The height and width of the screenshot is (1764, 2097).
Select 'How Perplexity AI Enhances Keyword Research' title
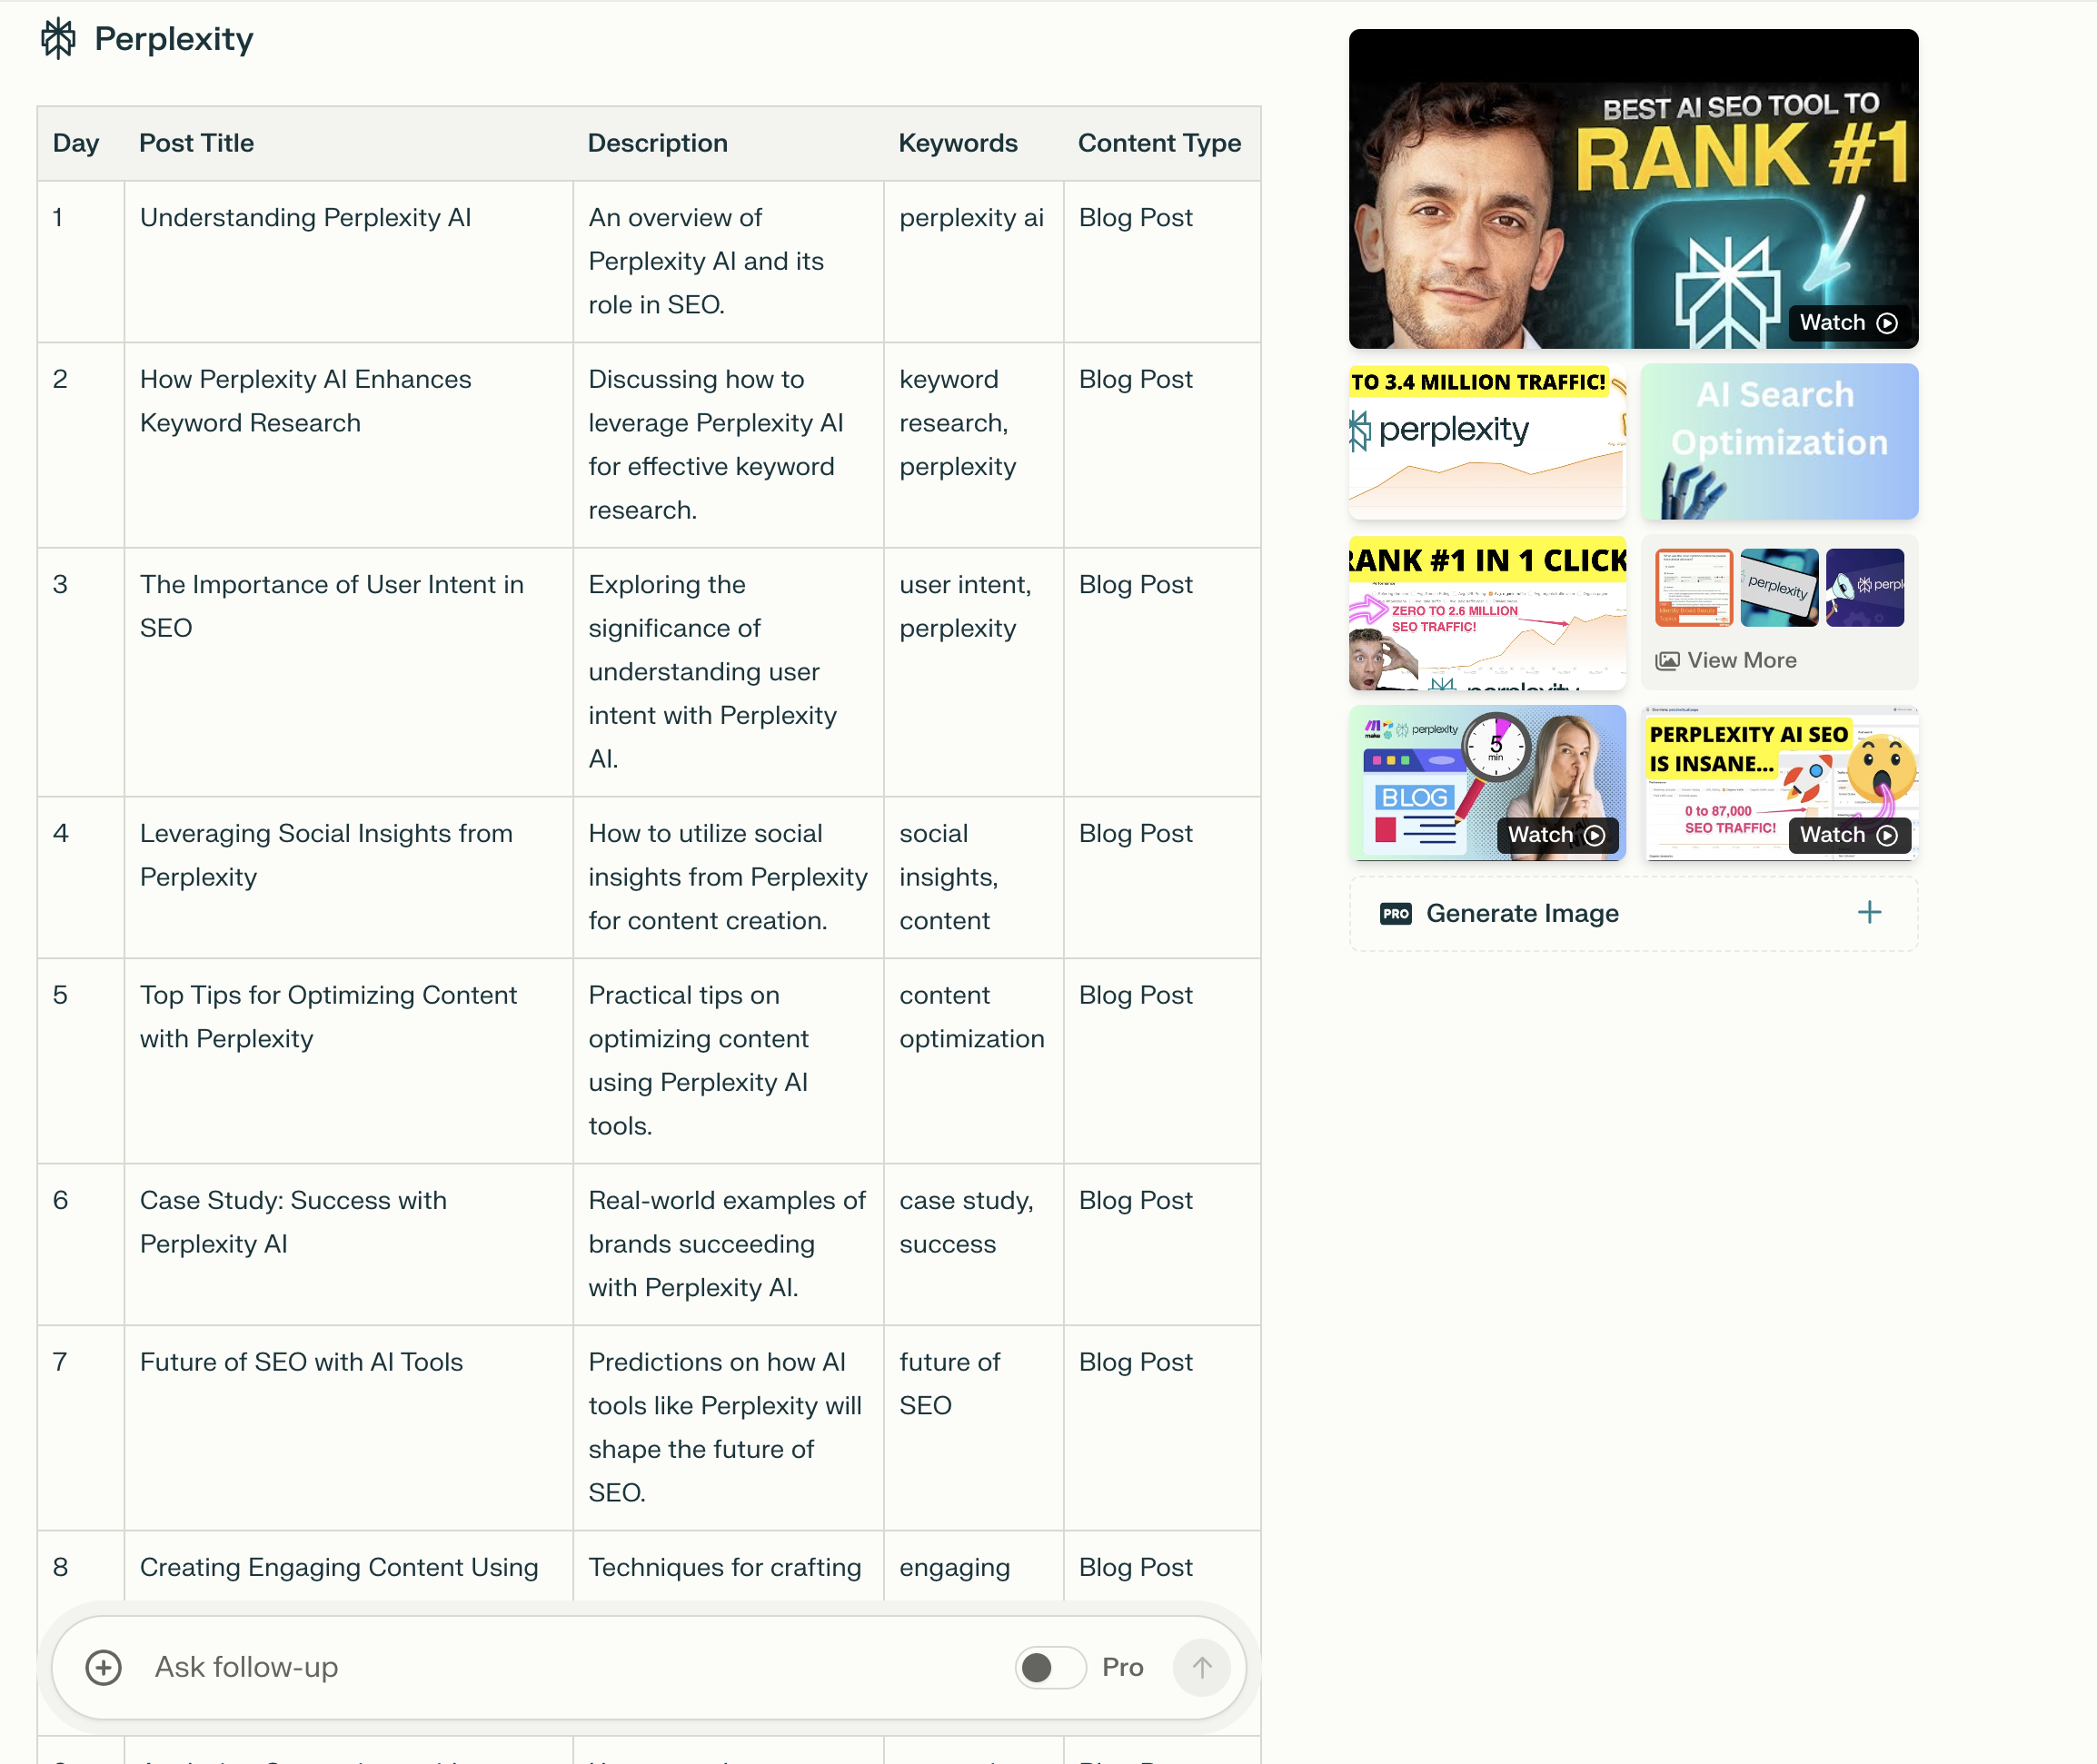click(306, 401)
